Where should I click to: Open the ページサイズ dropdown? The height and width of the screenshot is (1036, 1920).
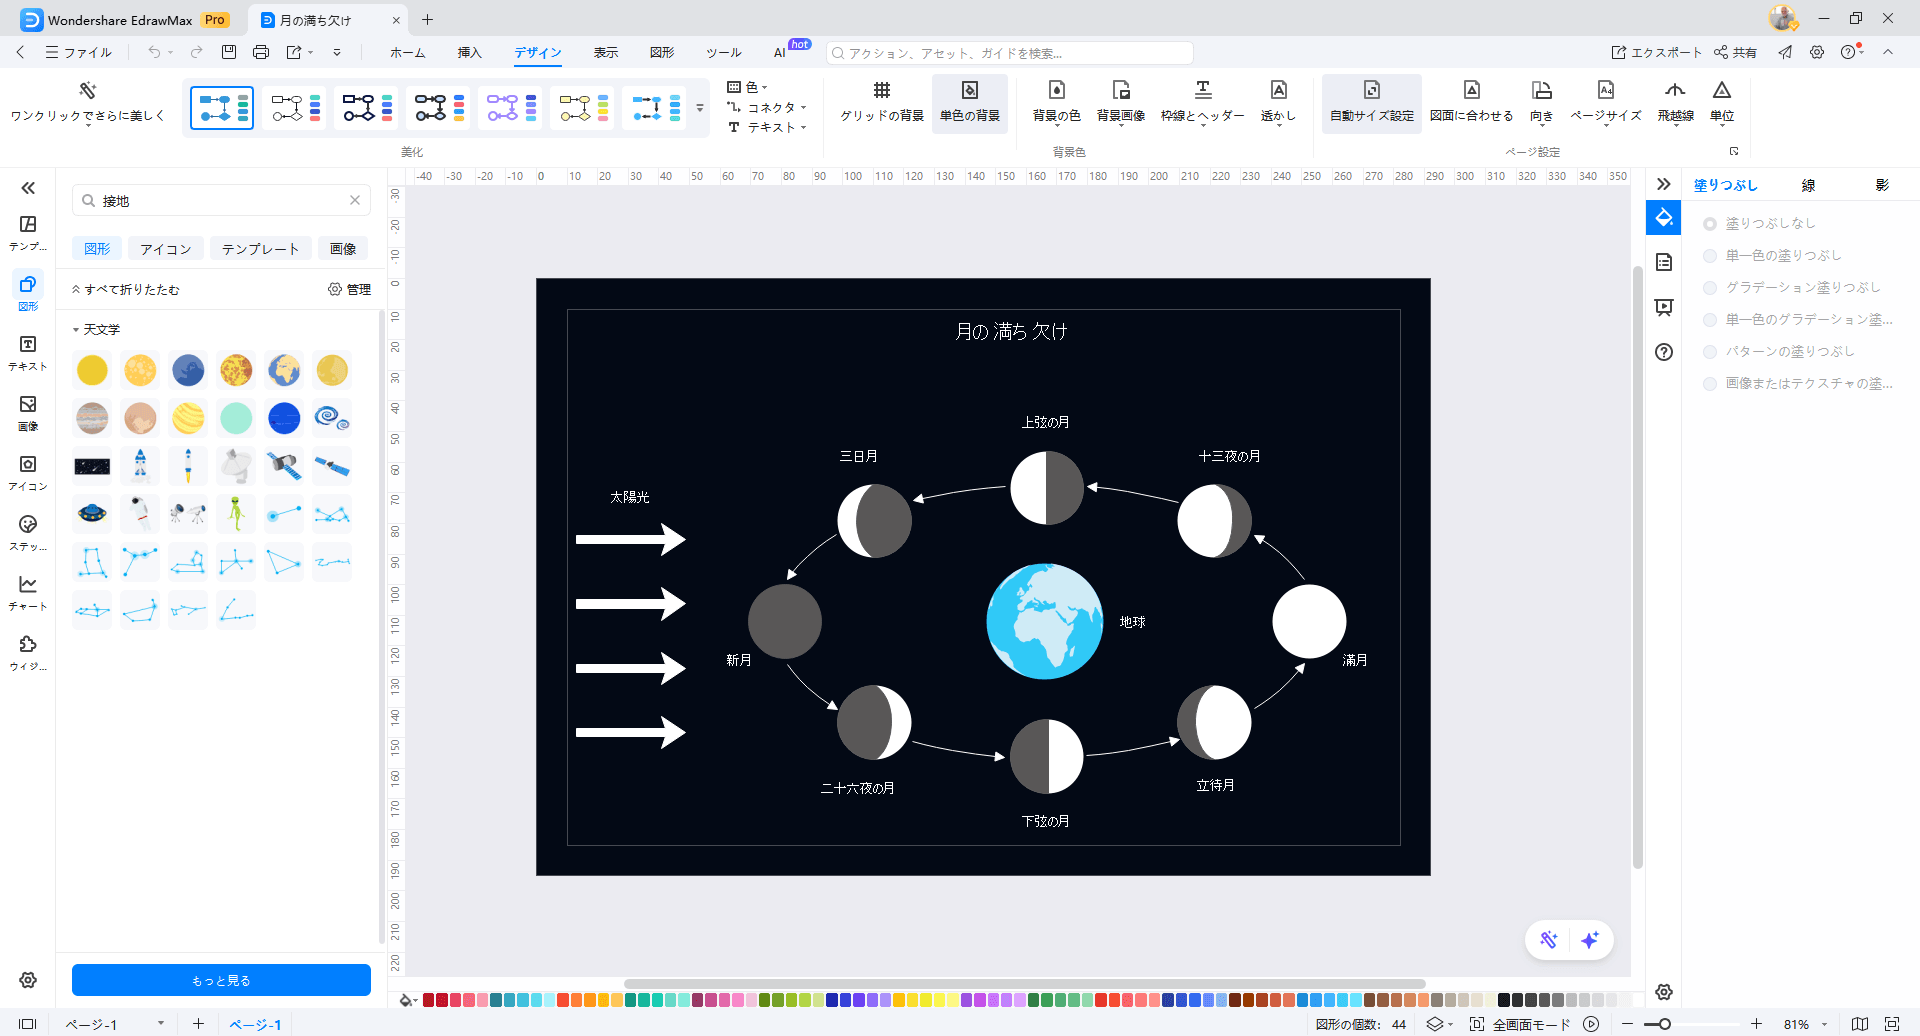coord(1605,100)
